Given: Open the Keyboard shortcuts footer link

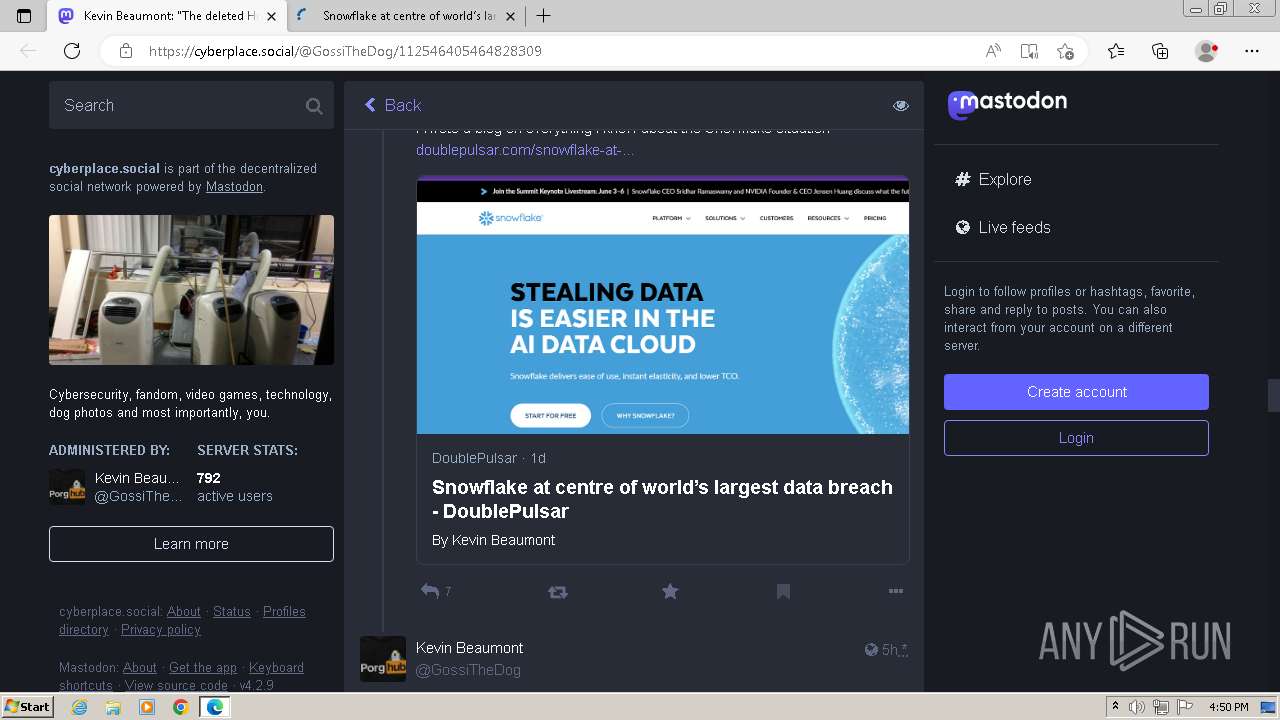Looking at the screenshot, I should (x=181, y=677).
